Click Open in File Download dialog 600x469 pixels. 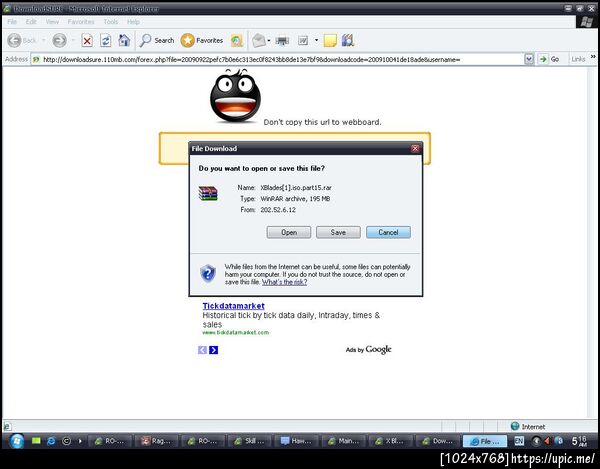click(289, 232)
